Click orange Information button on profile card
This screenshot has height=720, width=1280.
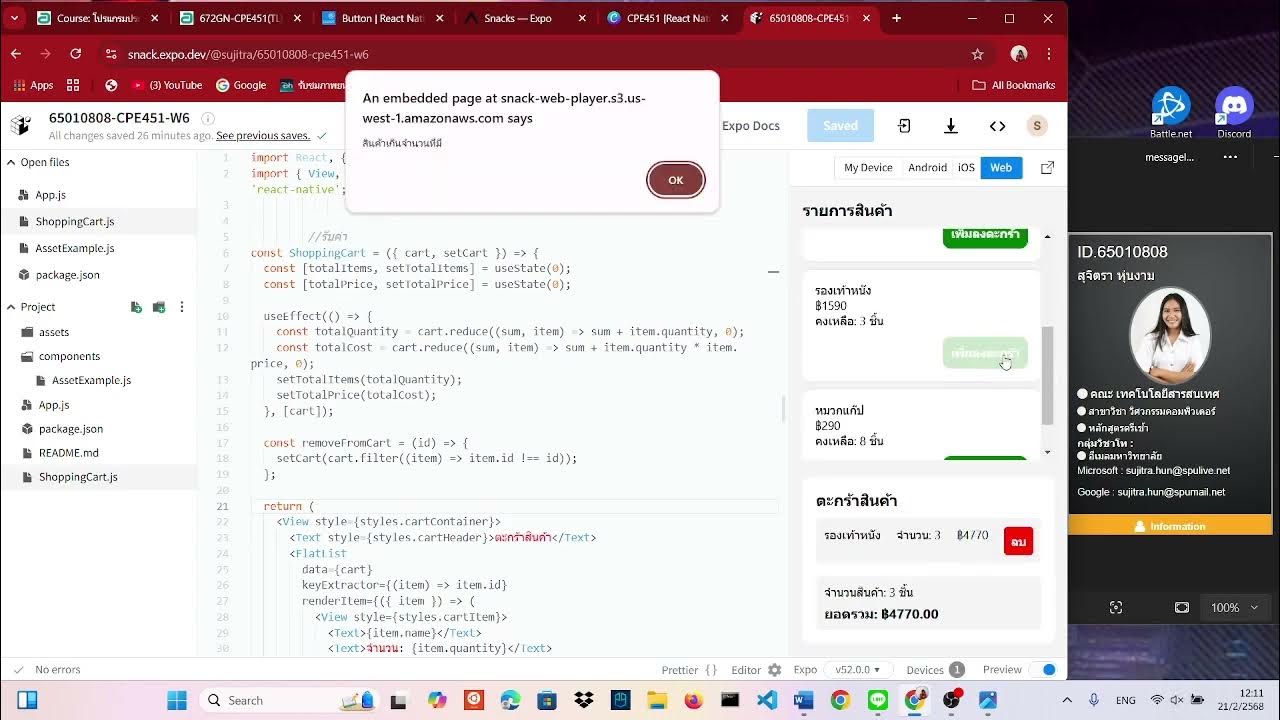point(1169,526)
